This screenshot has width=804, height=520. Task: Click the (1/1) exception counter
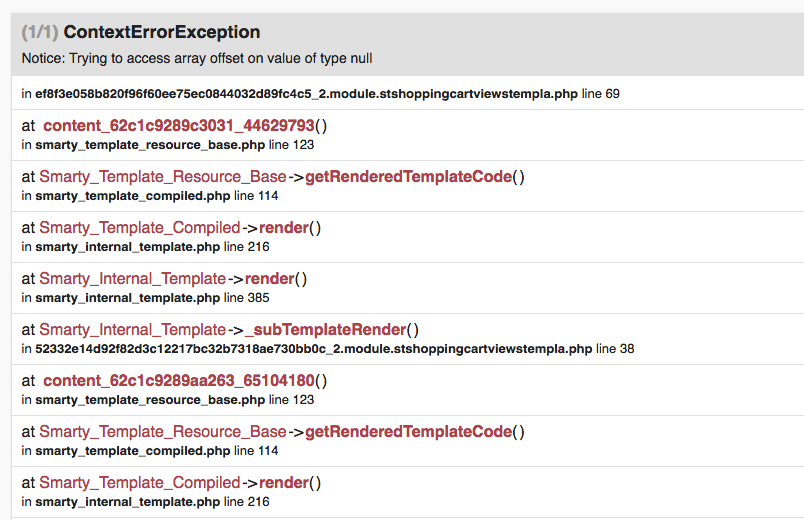[40, 33]
